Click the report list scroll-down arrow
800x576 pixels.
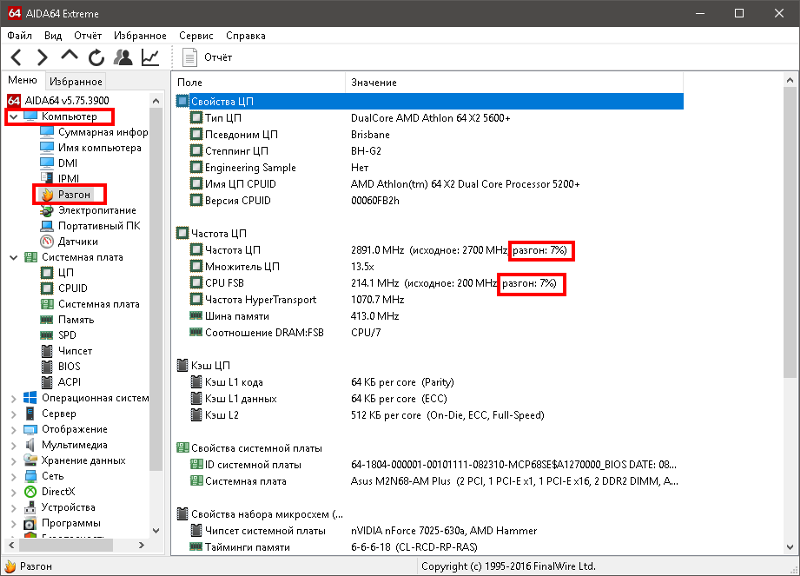[x=790, y=547]
